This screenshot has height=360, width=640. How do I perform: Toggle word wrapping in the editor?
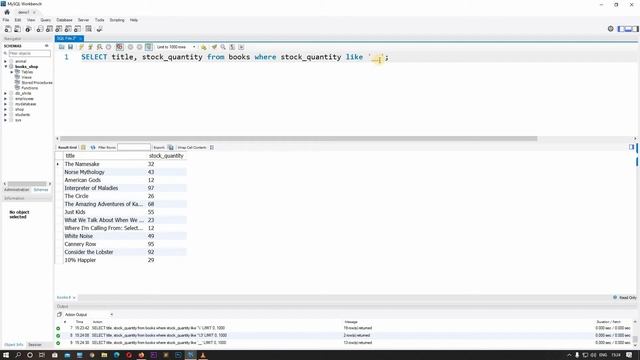[241, 47]
